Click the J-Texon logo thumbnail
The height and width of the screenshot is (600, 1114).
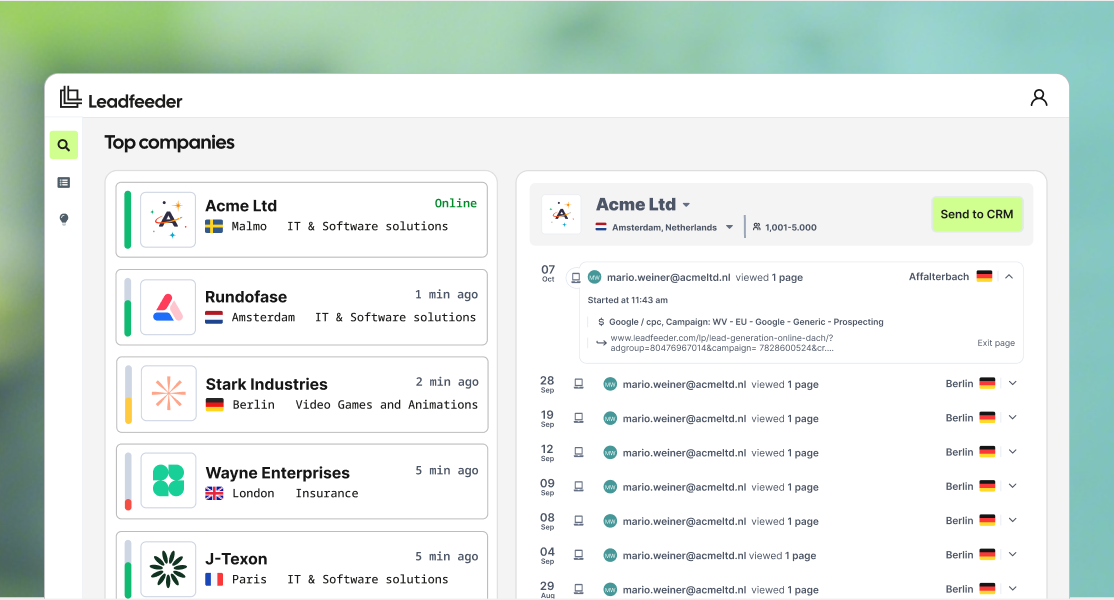coord(168,569)
